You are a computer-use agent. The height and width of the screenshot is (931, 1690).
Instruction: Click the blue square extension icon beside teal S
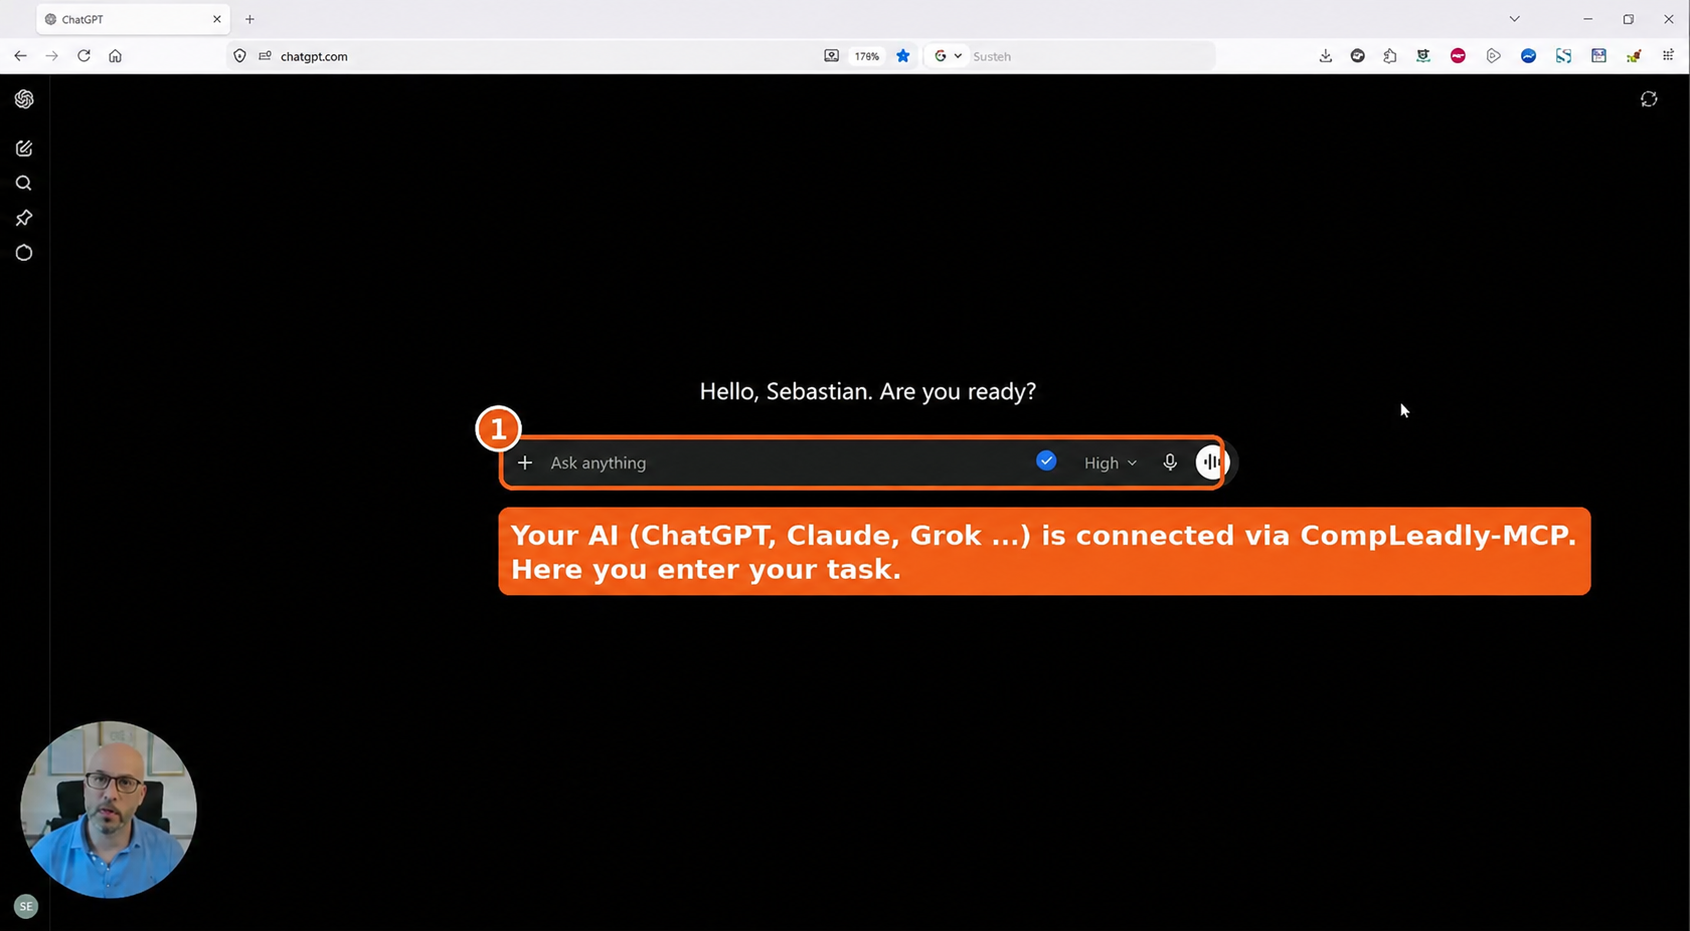[x=1599, y=56]
